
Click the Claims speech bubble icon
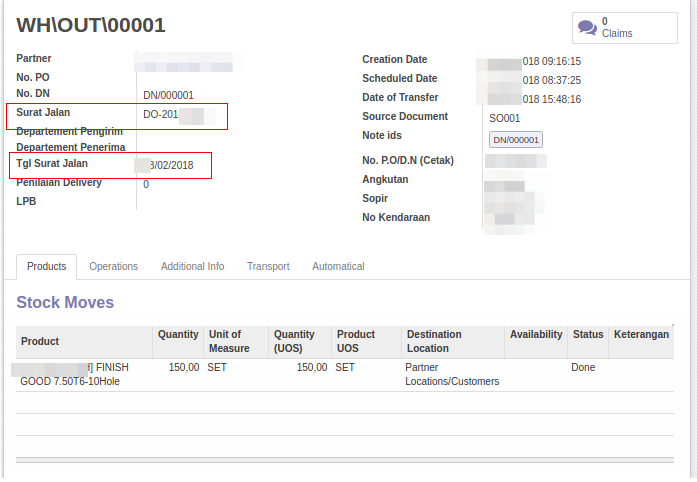tap(588, 27)
